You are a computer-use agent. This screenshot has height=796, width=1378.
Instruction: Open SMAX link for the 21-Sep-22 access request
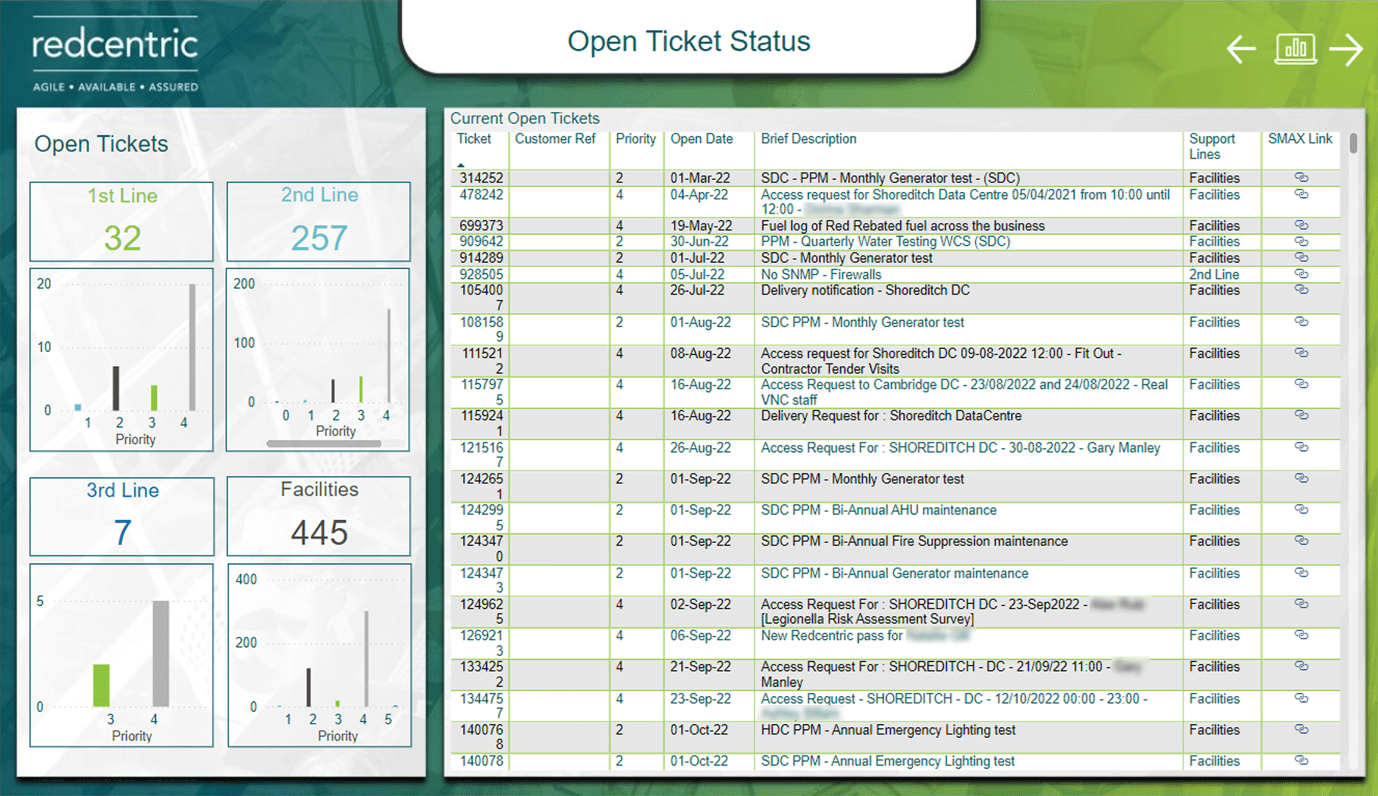(x=1301, y=667)
